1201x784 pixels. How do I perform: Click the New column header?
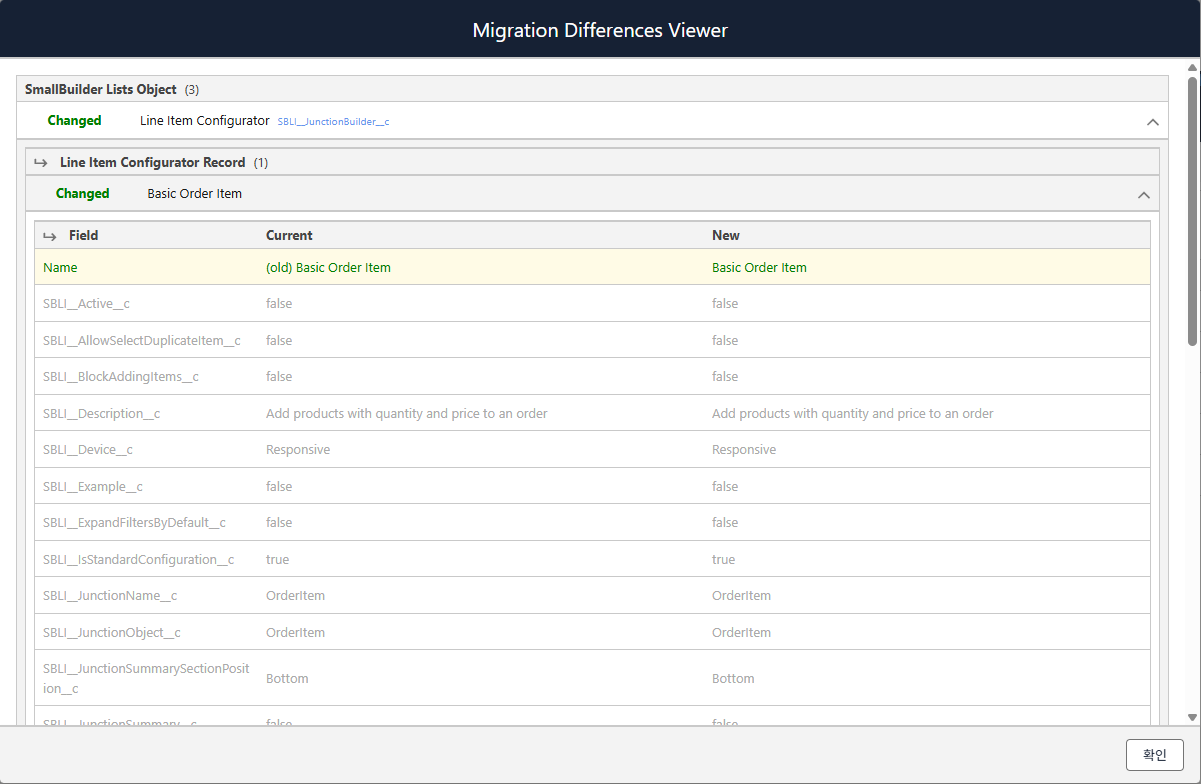pyautogui.click(x=725, y=236)
